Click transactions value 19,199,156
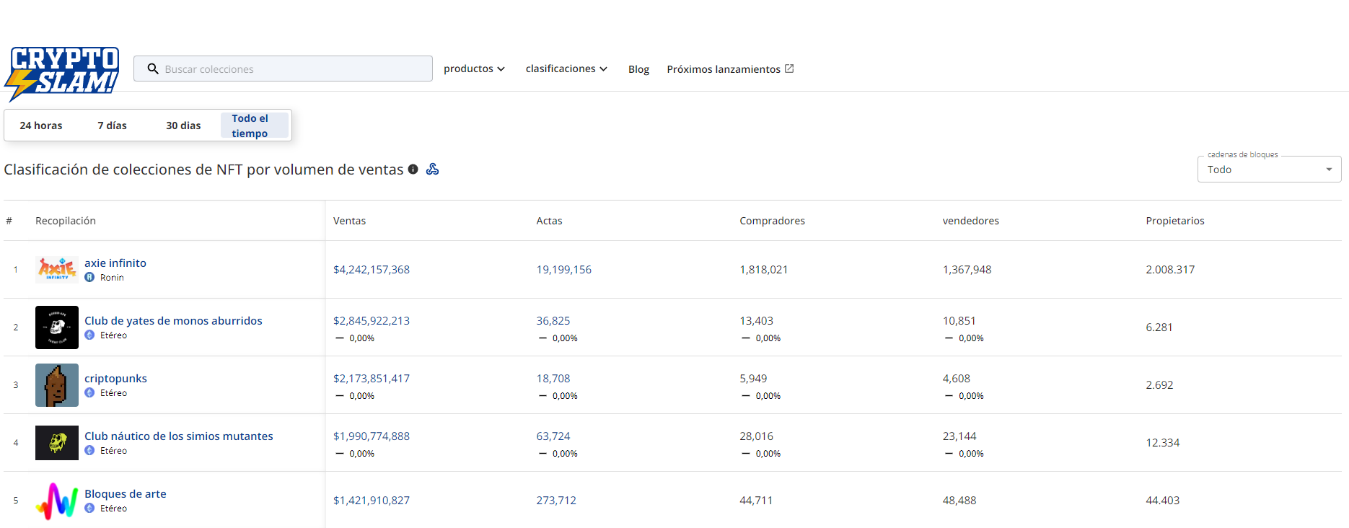1349x528 pixels. (564, 269)
